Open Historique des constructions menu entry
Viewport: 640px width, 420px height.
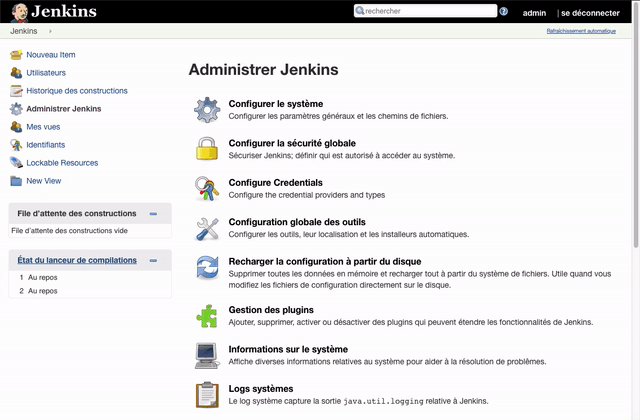tap(77, 91)
